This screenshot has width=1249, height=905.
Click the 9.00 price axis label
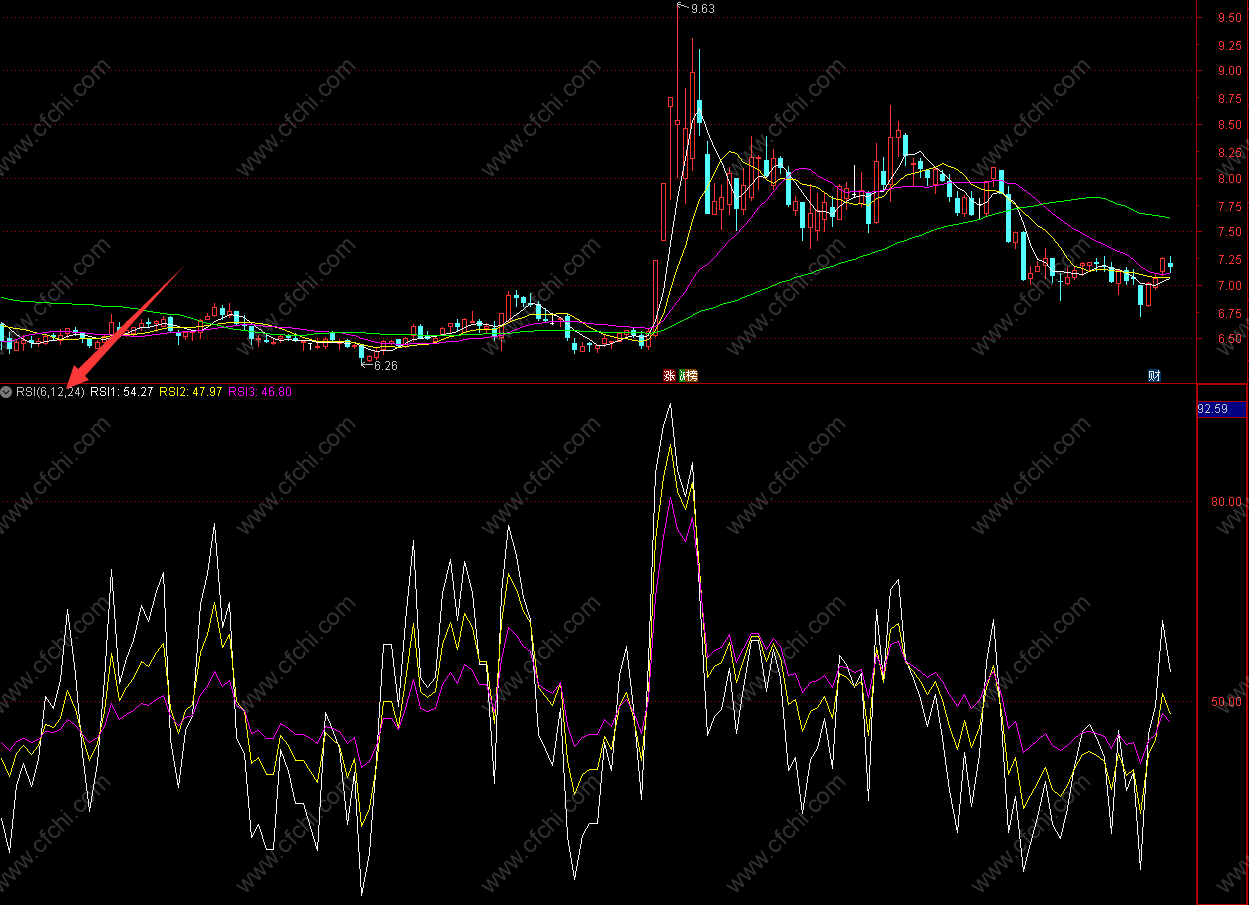pos(1229,71)
